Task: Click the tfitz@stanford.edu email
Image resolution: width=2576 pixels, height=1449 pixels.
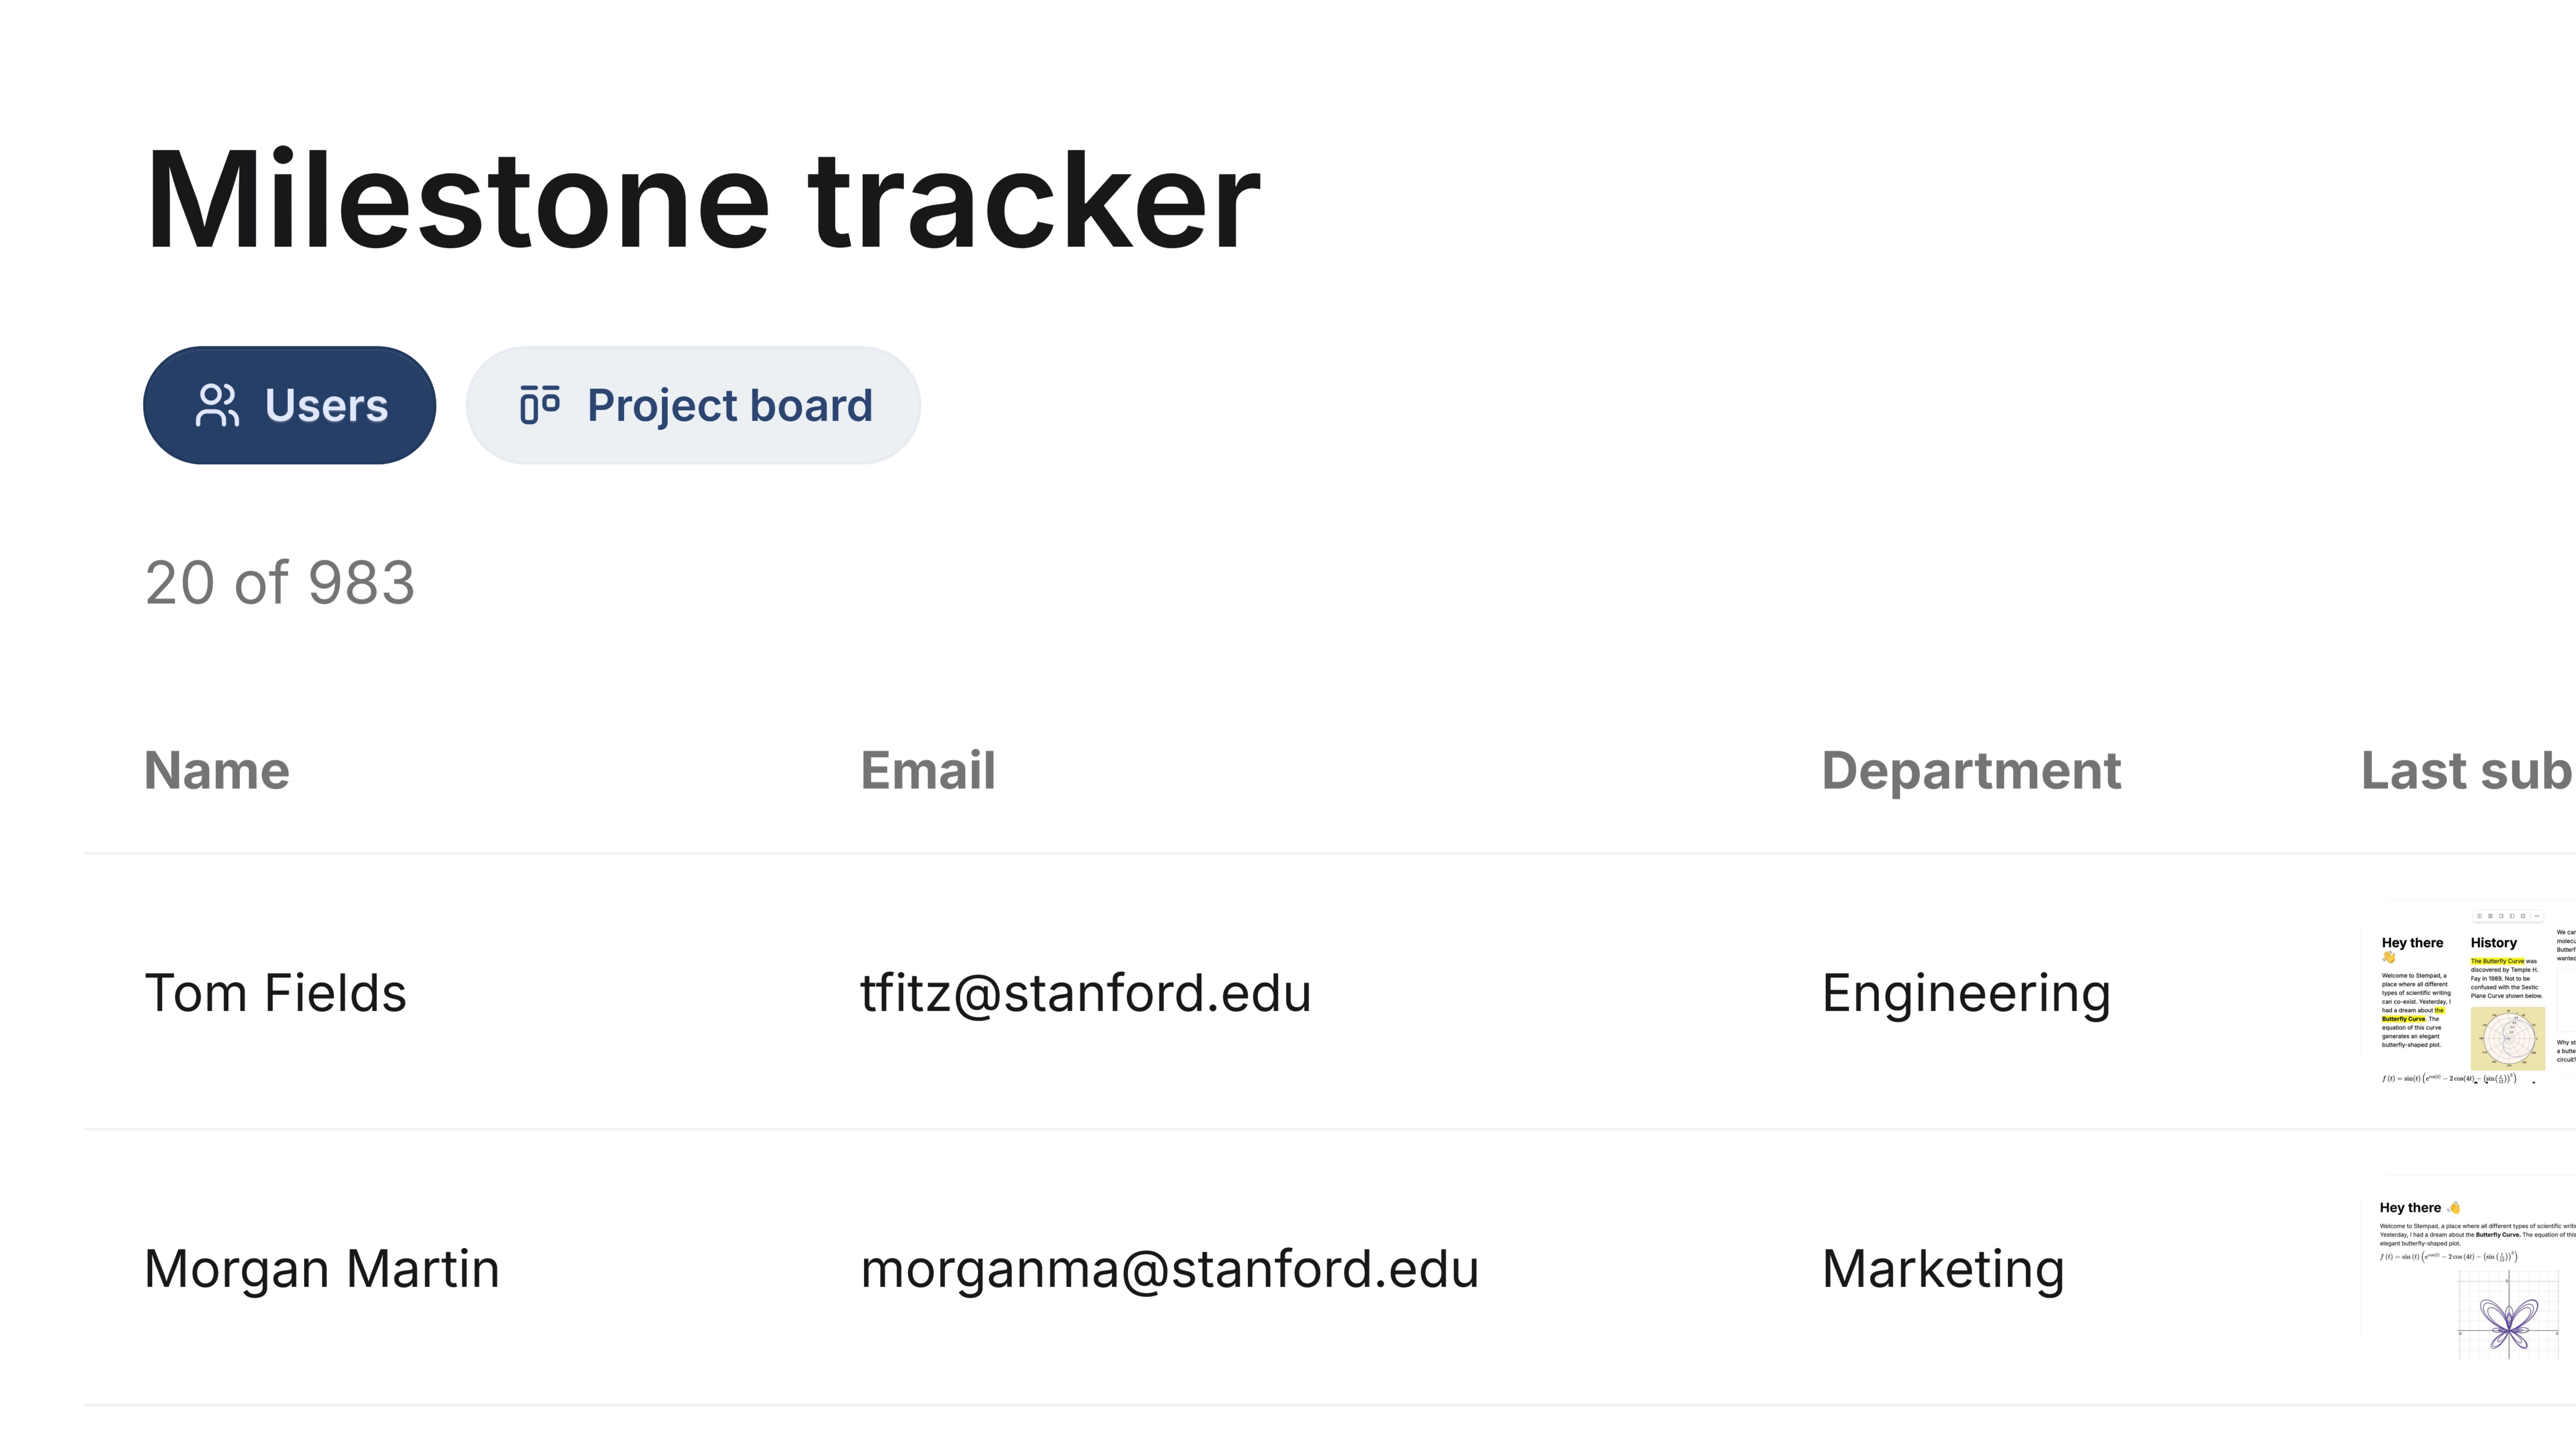Action: tap(1086, 993)
